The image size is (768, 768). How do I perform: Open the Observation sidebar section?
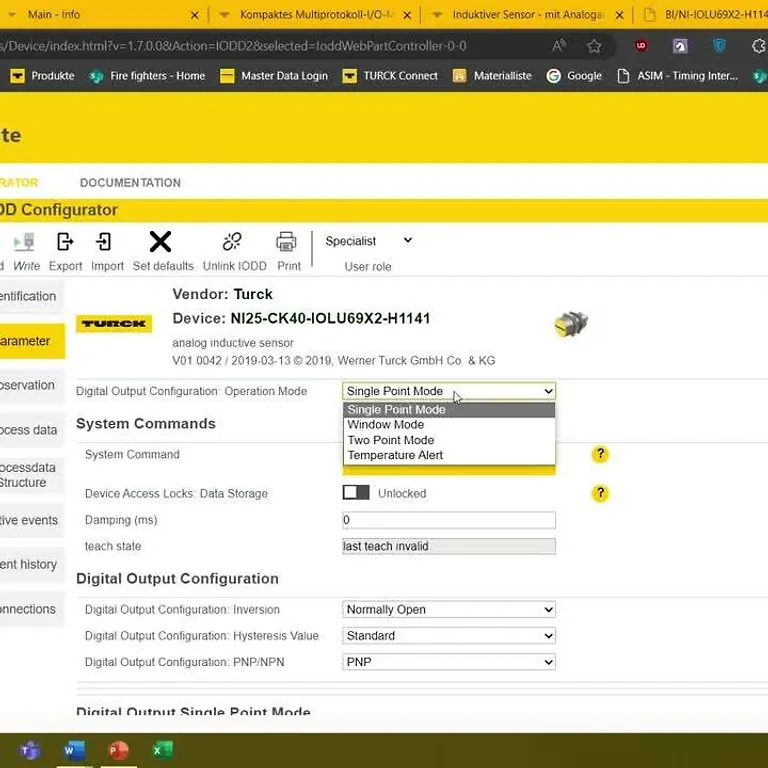coord(32,385)
